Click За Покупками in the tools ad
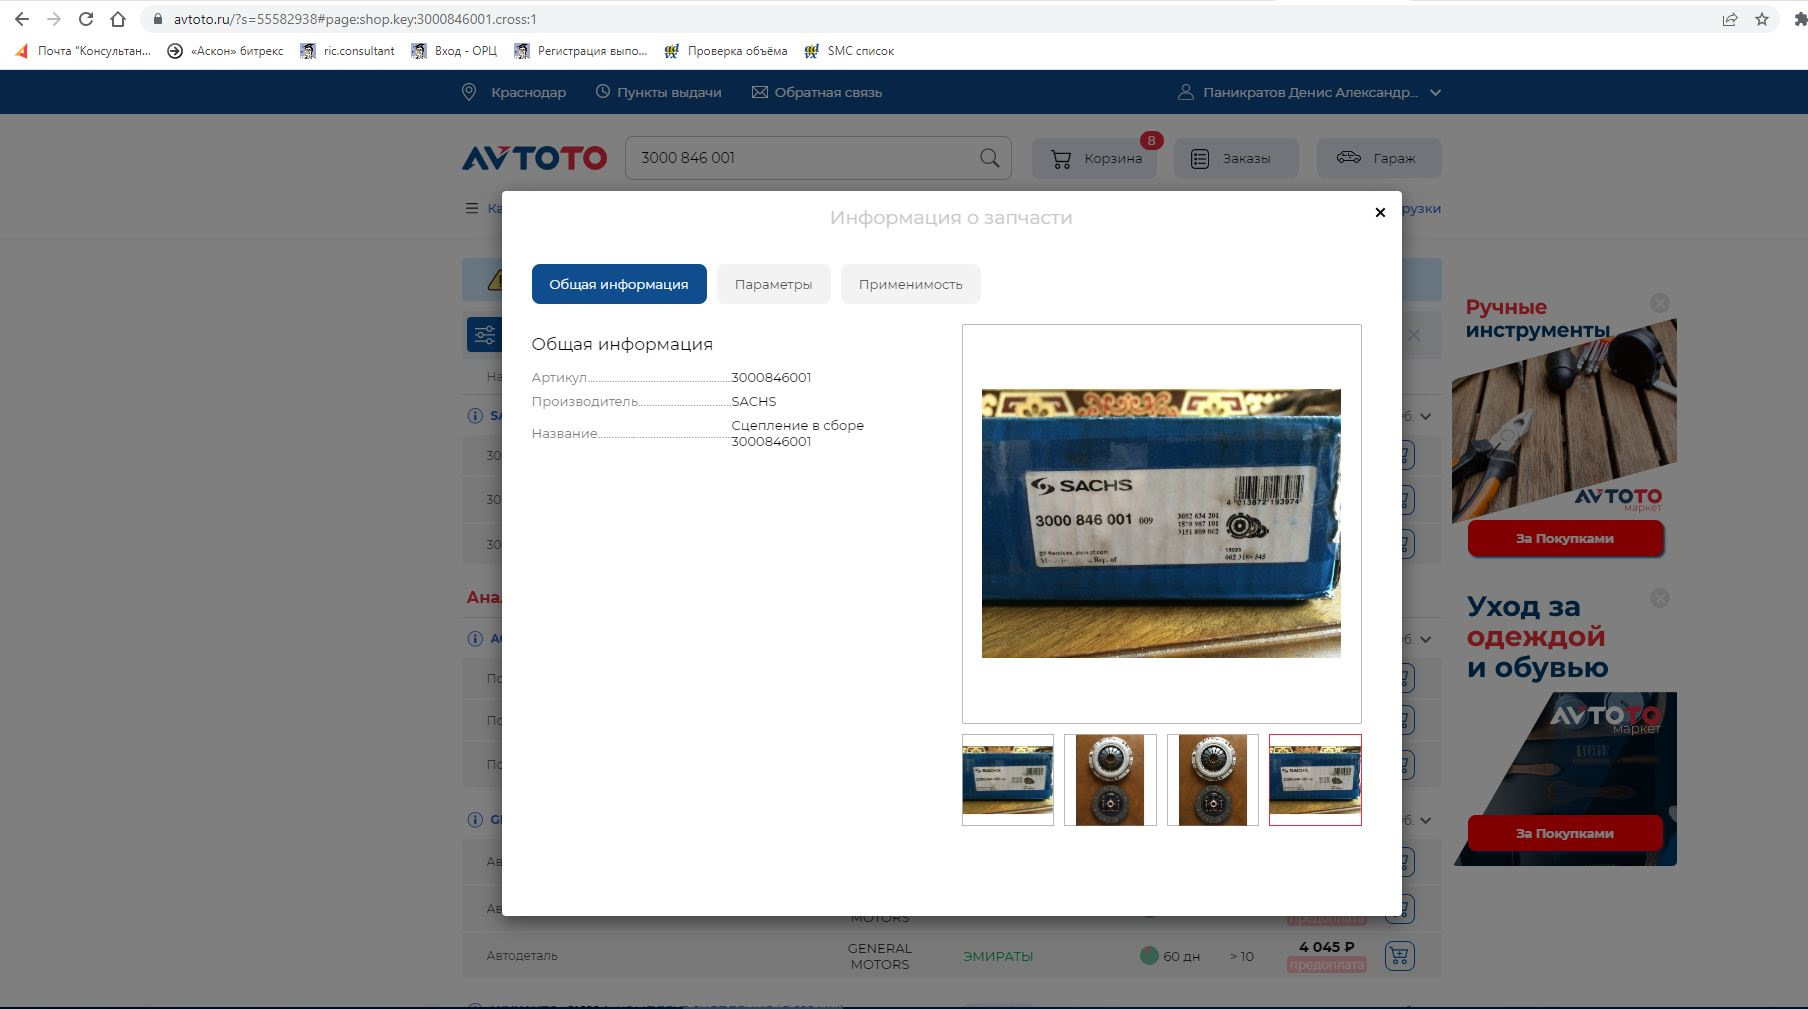1808x1009 pixels. pyautogui.click(x=1565, y=538)
